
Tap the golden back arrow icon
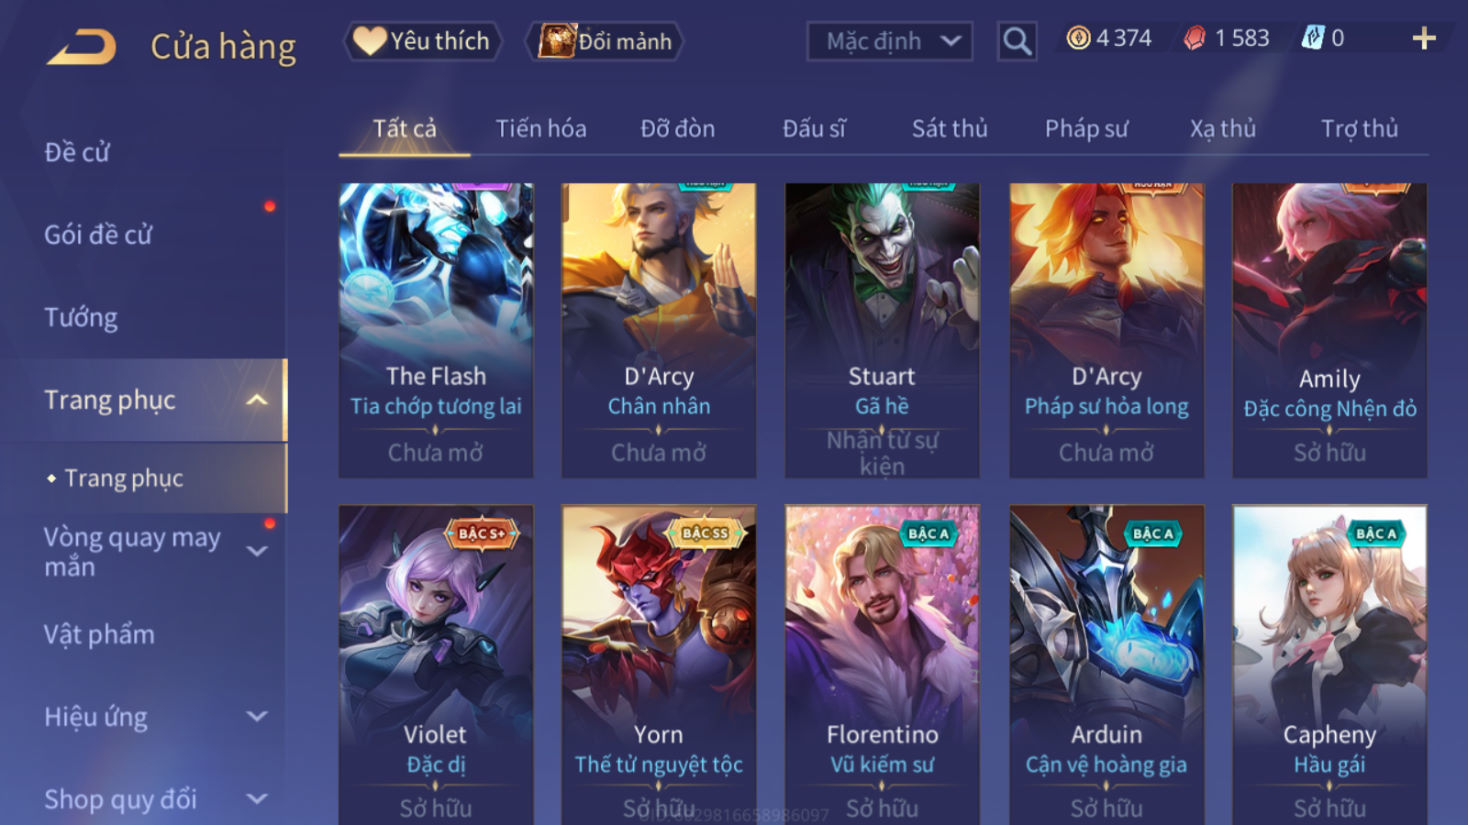(81, 46)
